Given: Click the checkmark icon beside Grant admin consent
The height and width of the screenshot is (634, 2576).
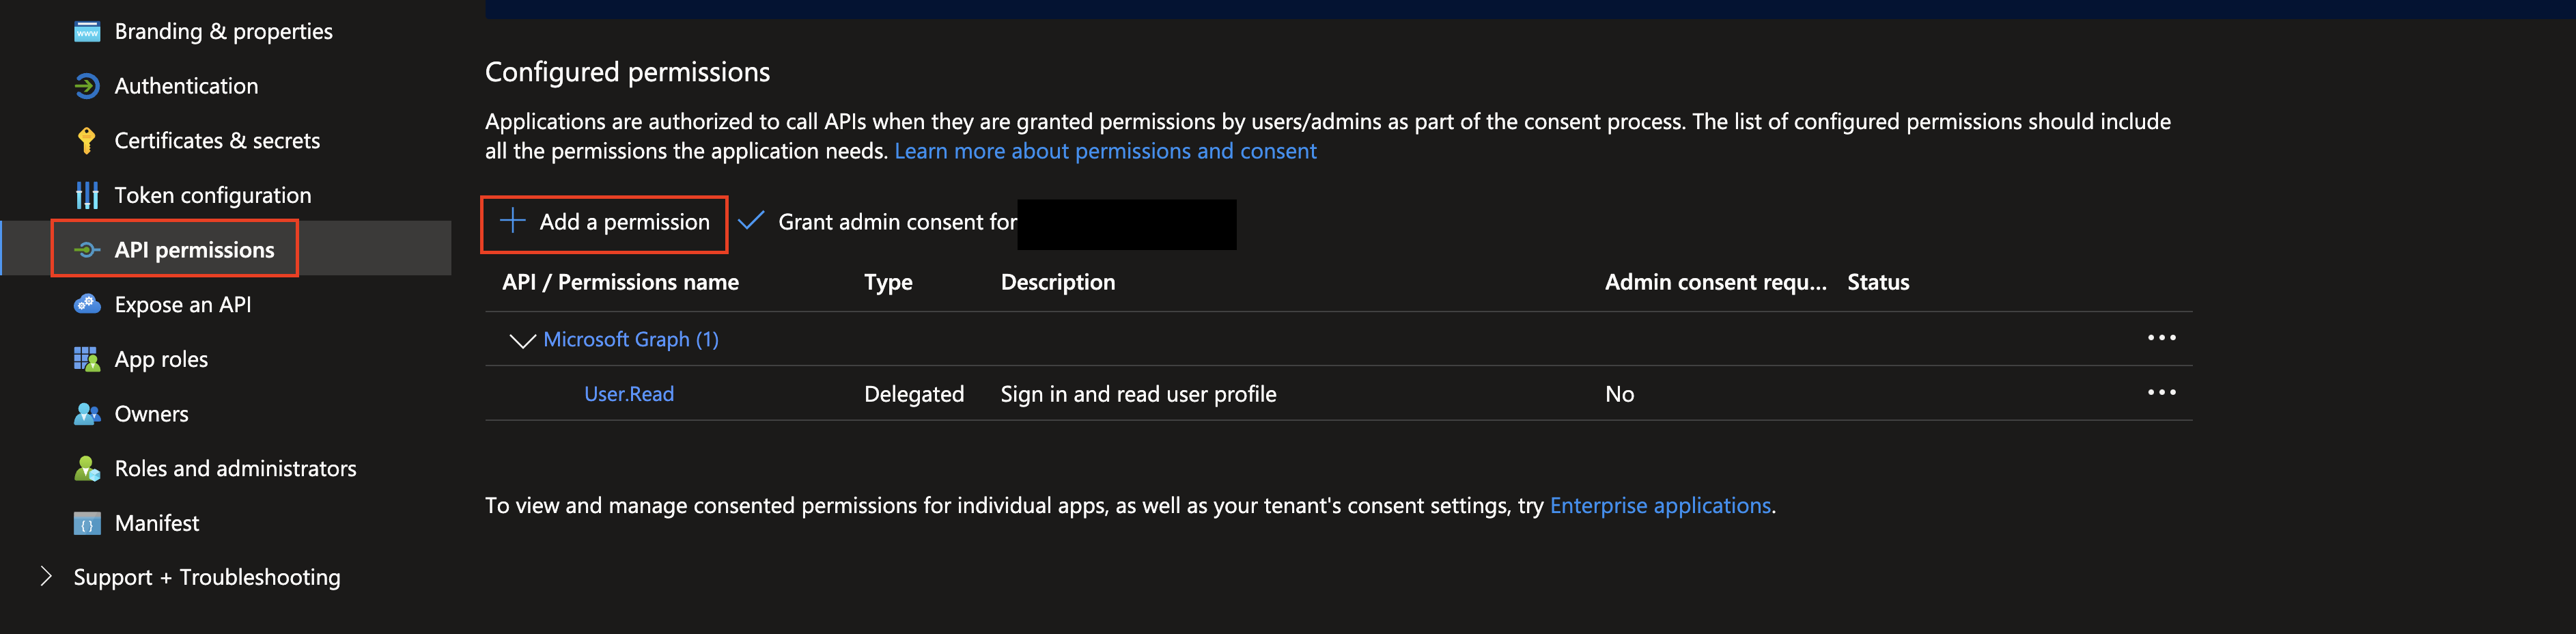Looking at the screenshot, I should click(751, 221).
